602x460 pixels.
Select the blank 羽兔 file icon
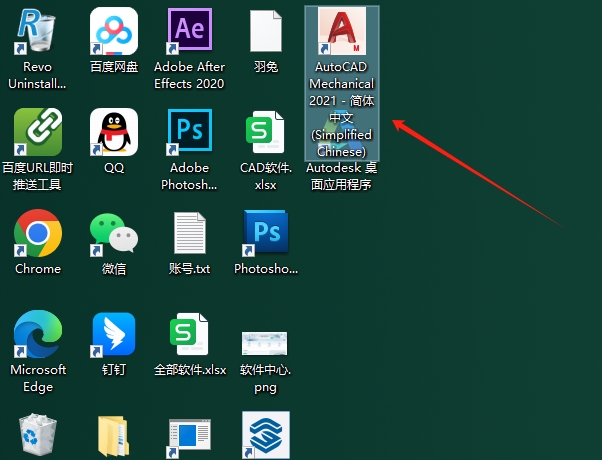pyautogui.click(x=266, y=31)
